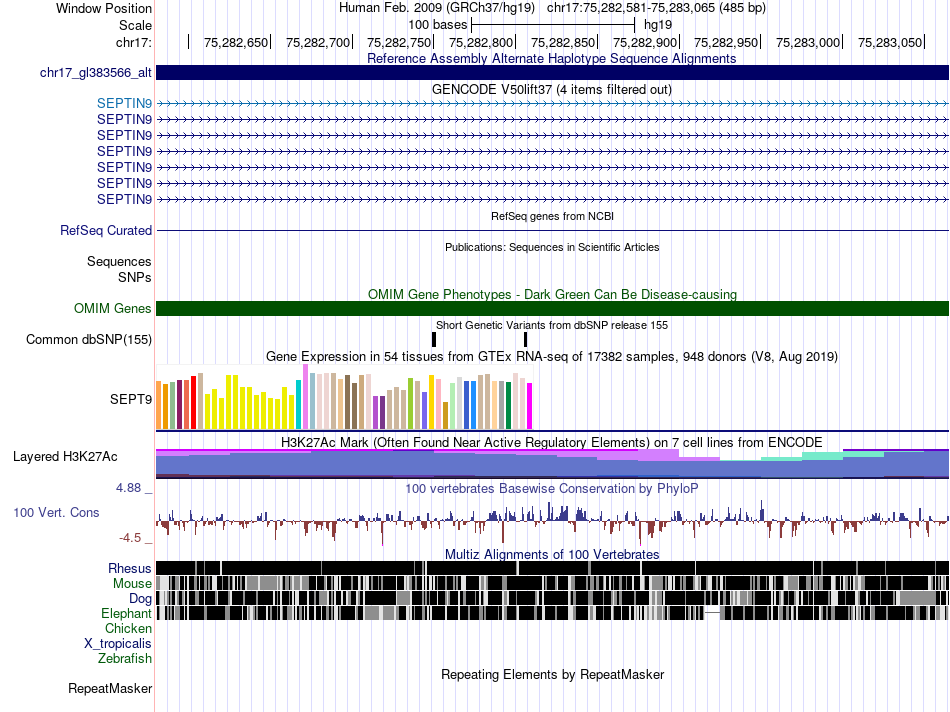
Task: Click Multiz Alignments of 100 Vertebrates title
Action: click(552, 554)
